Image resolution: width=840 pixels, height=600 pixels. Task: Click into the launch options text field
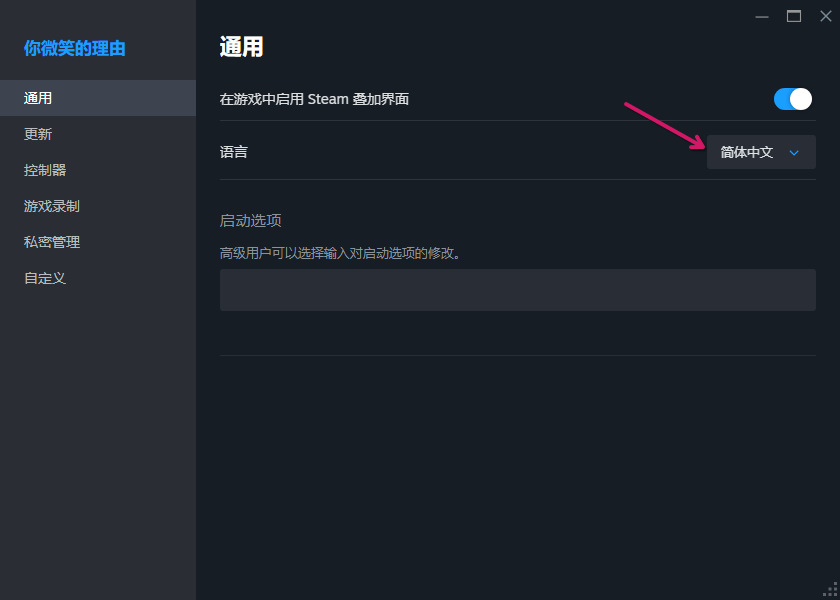tap(517, 289)
